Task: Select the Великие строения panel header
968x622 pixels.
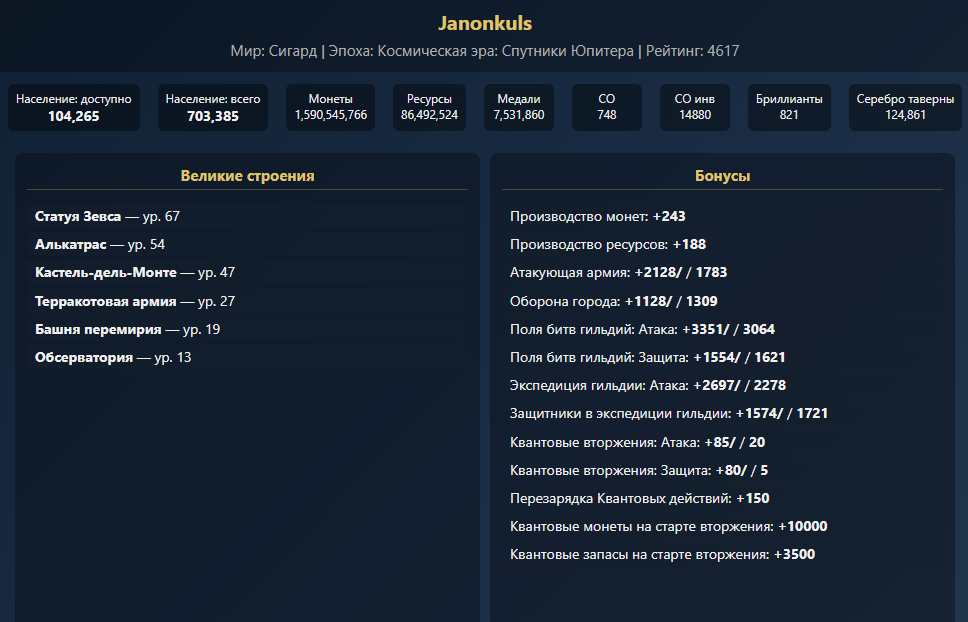Action: click(x=248, y=176)
